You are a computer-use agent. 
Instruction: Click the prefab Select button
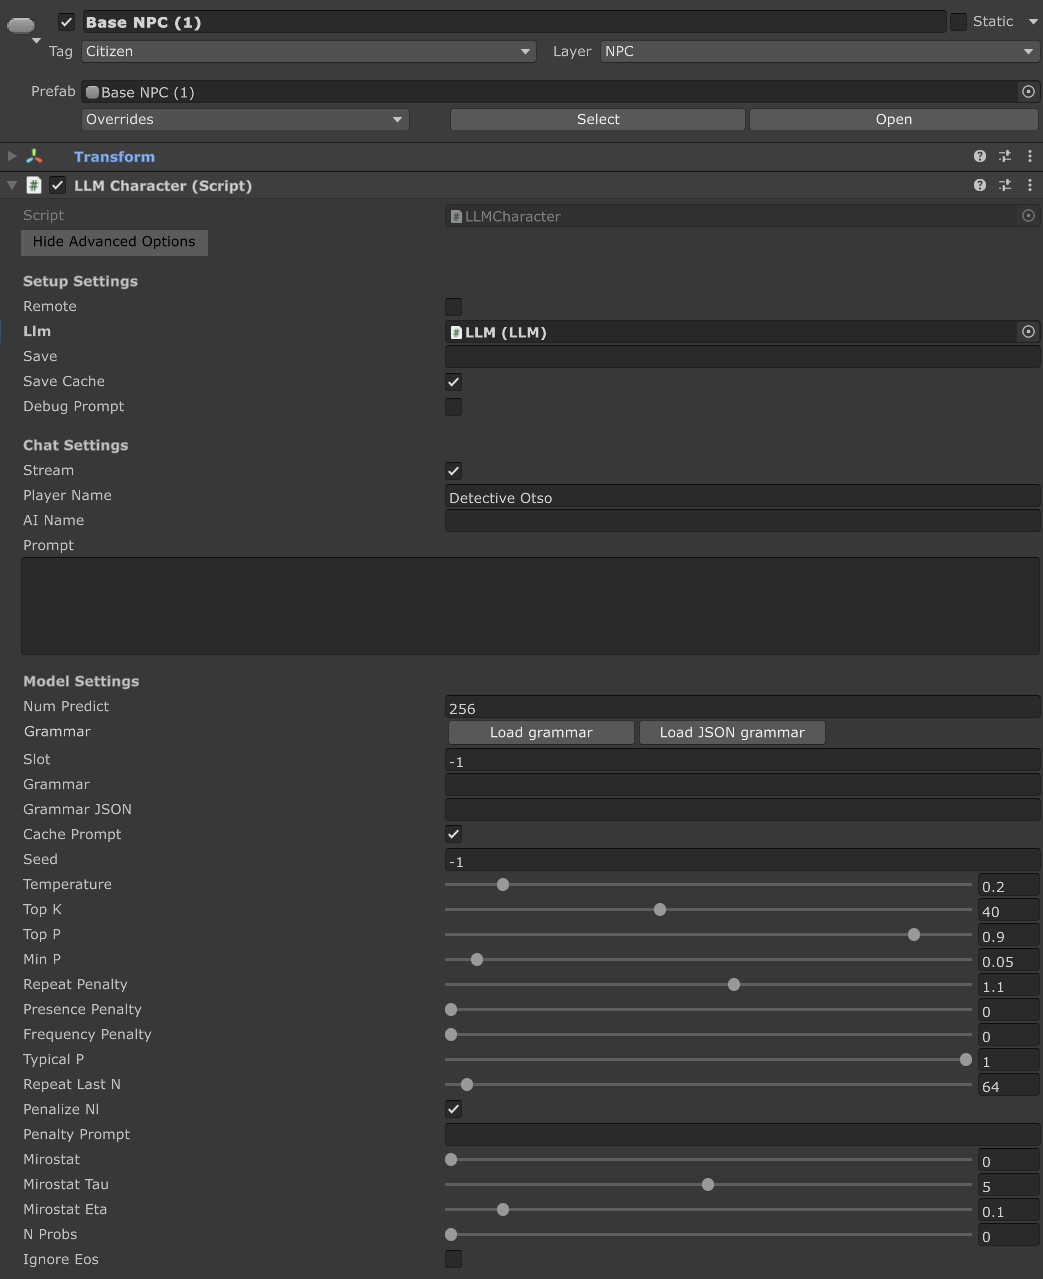point(598,119)
